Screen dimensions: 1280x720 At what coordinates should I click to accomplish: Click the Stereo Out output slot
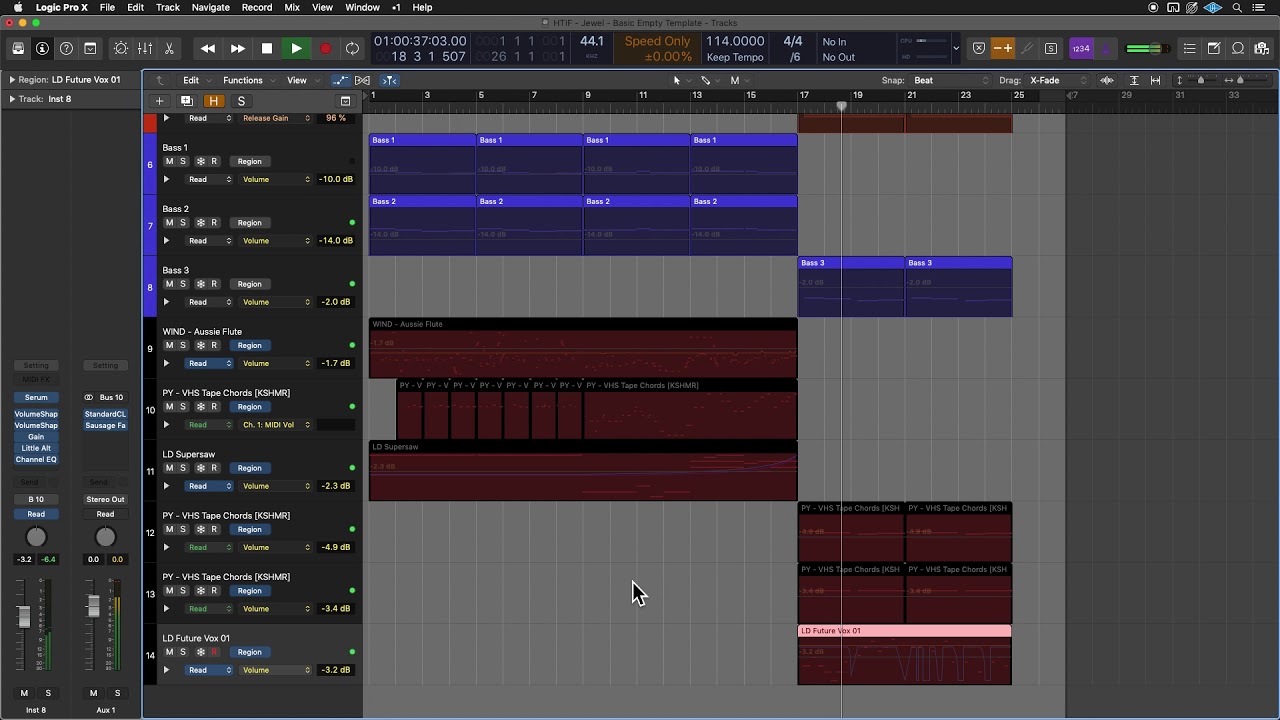[x=105, y=499]
